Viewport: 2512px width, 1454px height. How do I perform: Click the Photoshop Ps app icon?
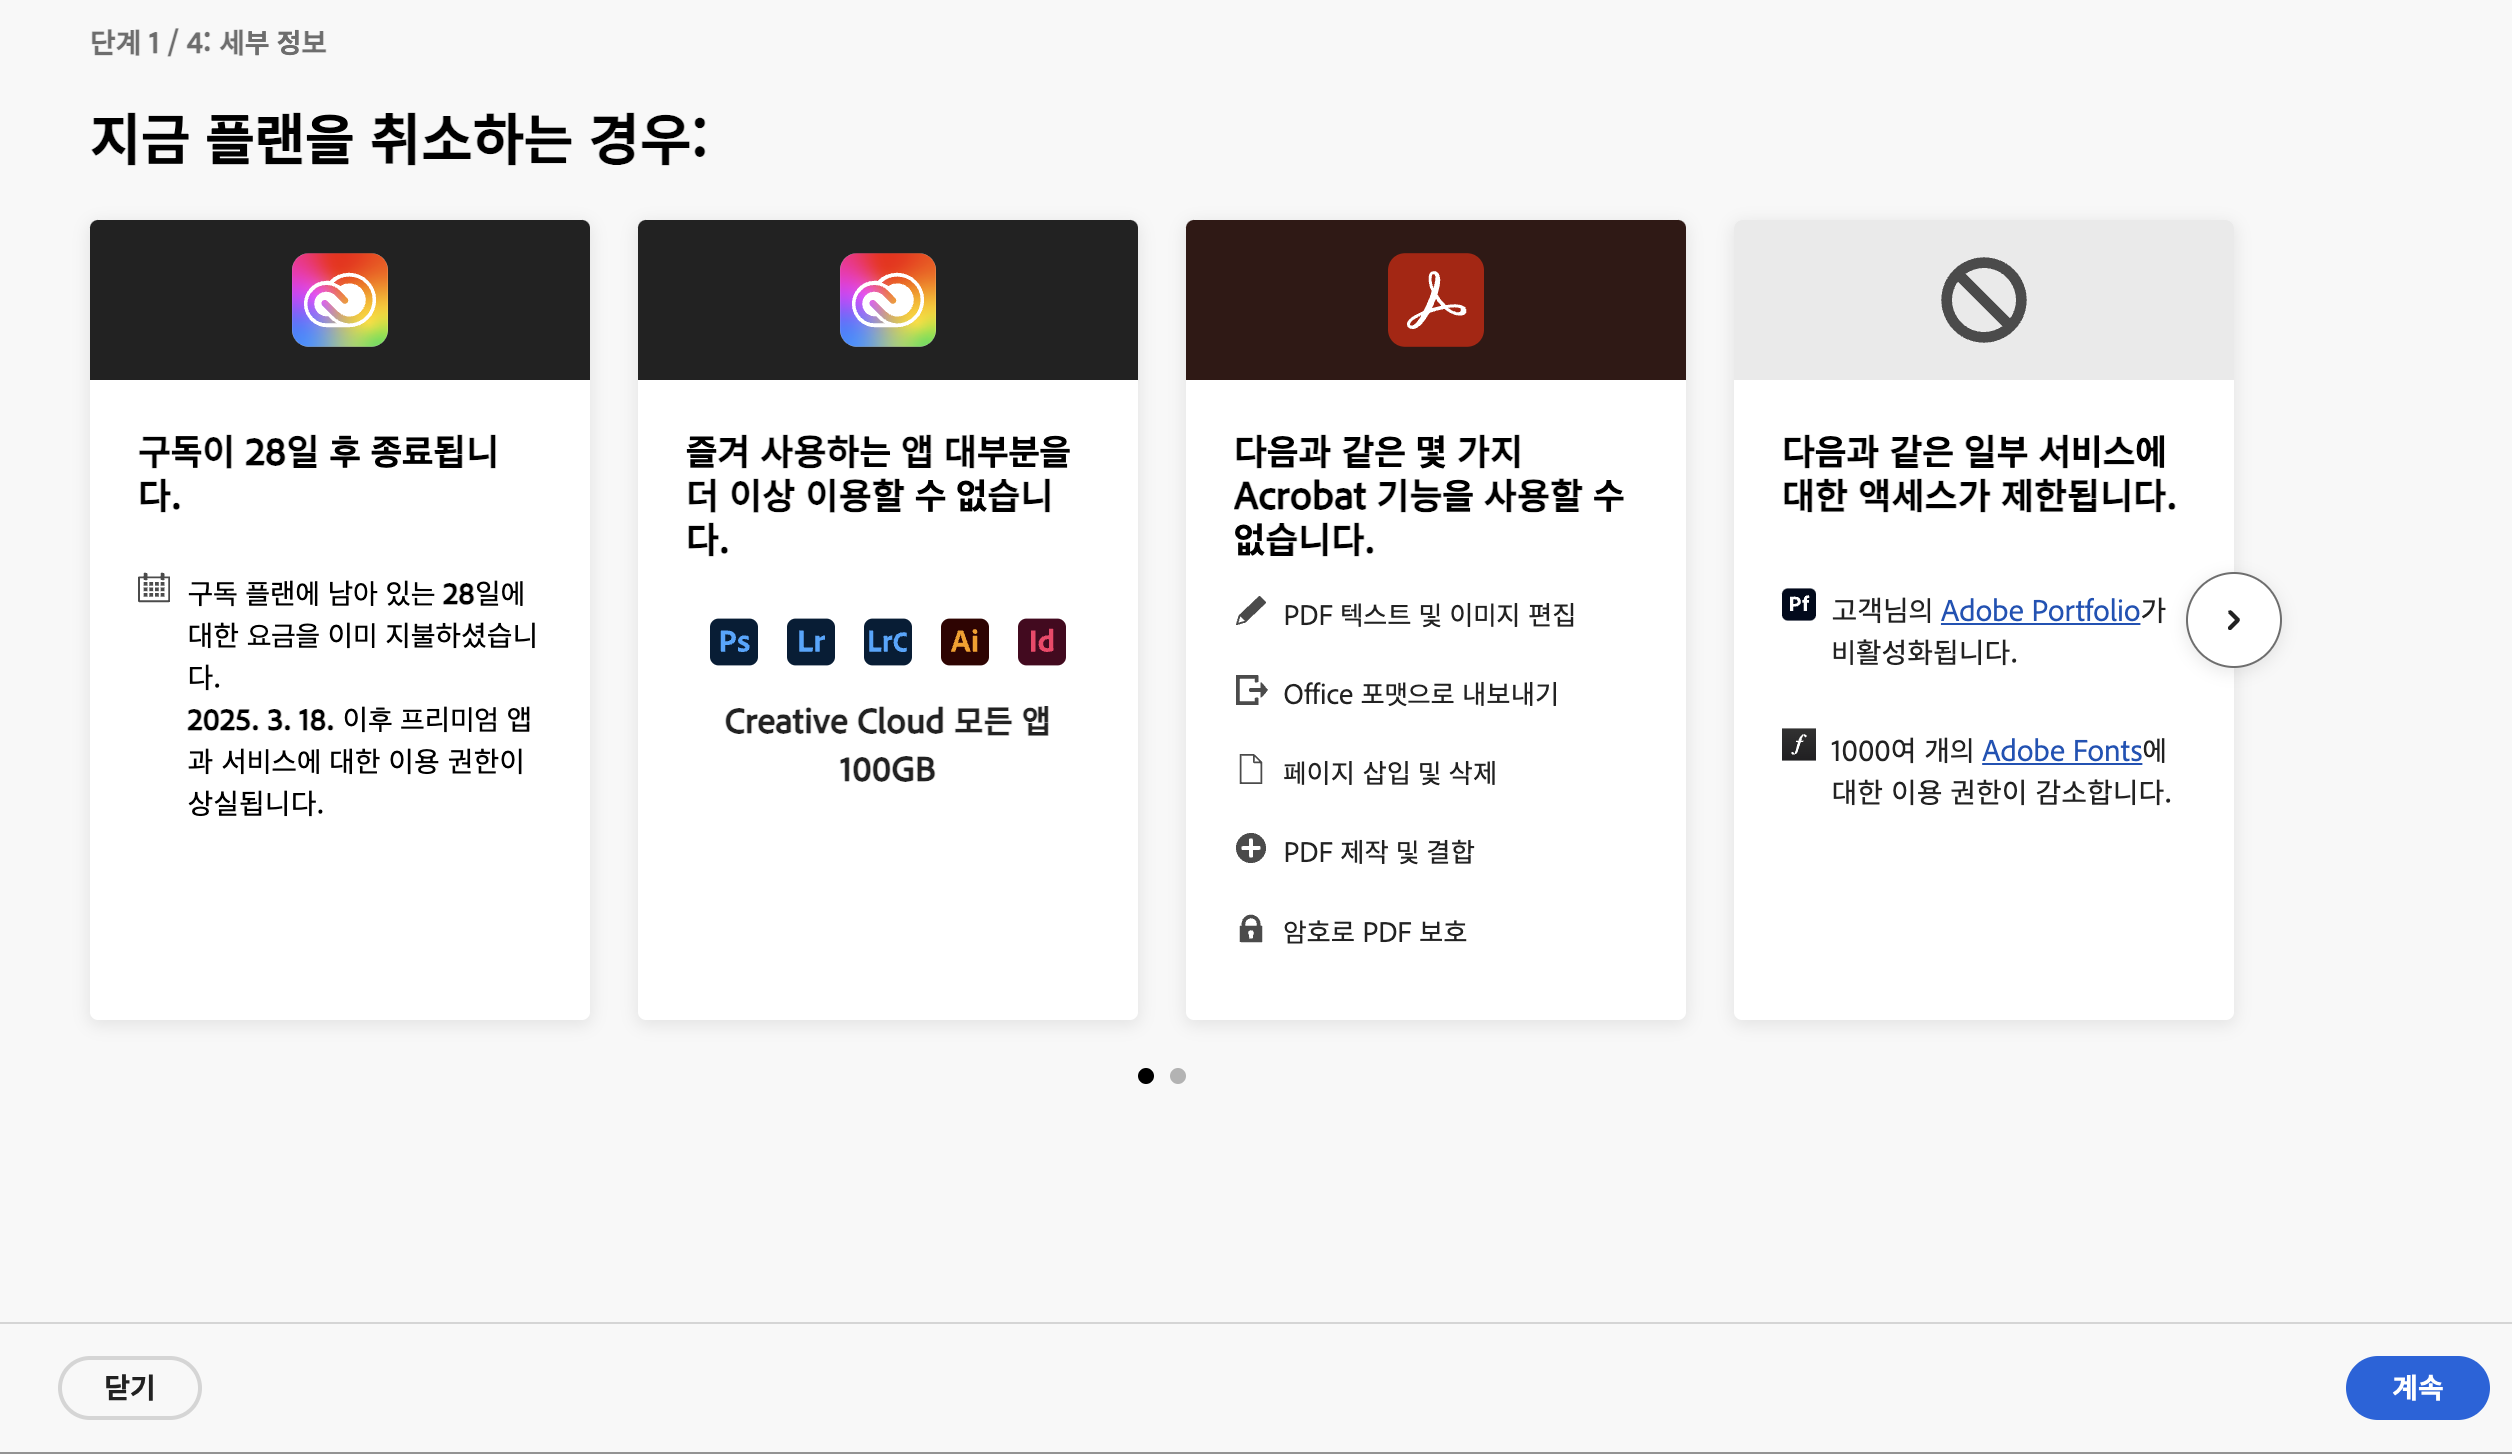tap(734, 641)
